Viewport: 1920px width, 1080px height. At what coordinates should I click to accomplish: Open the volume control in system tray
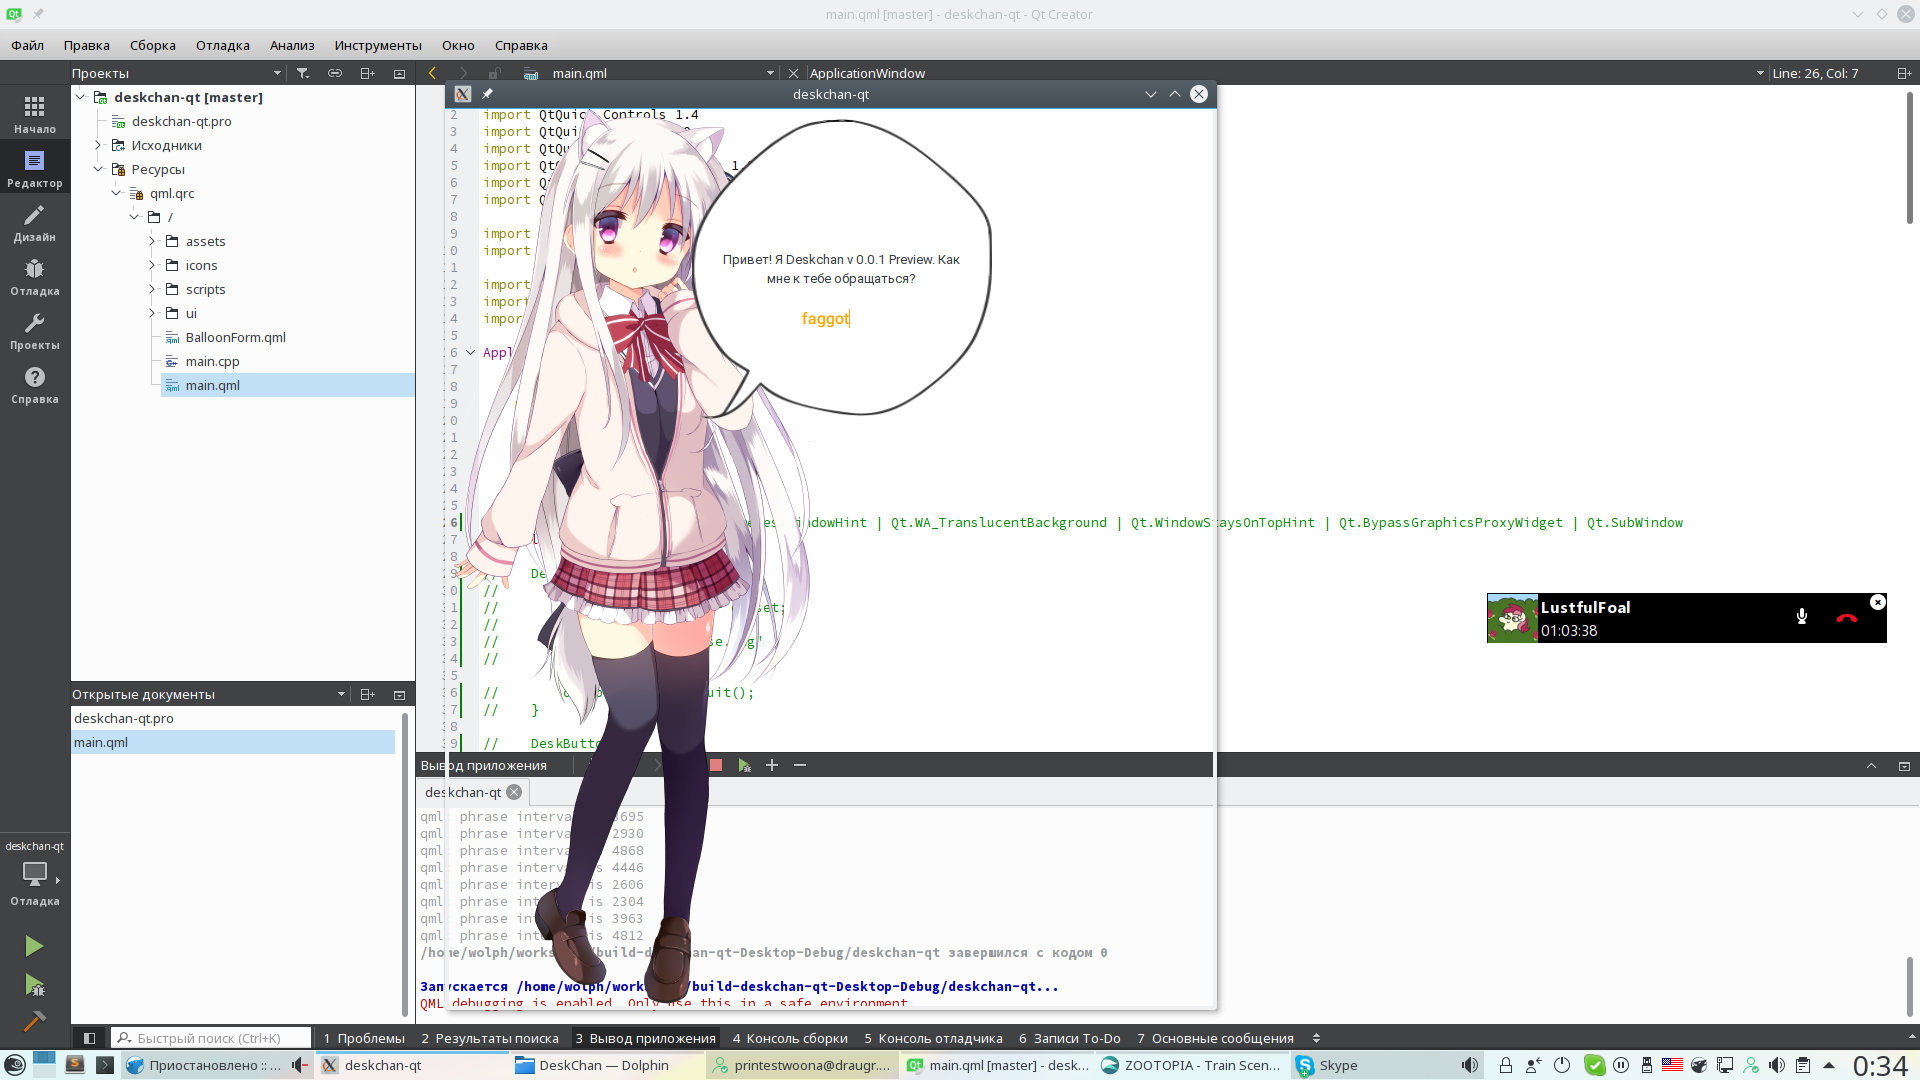[1776, 1065]
